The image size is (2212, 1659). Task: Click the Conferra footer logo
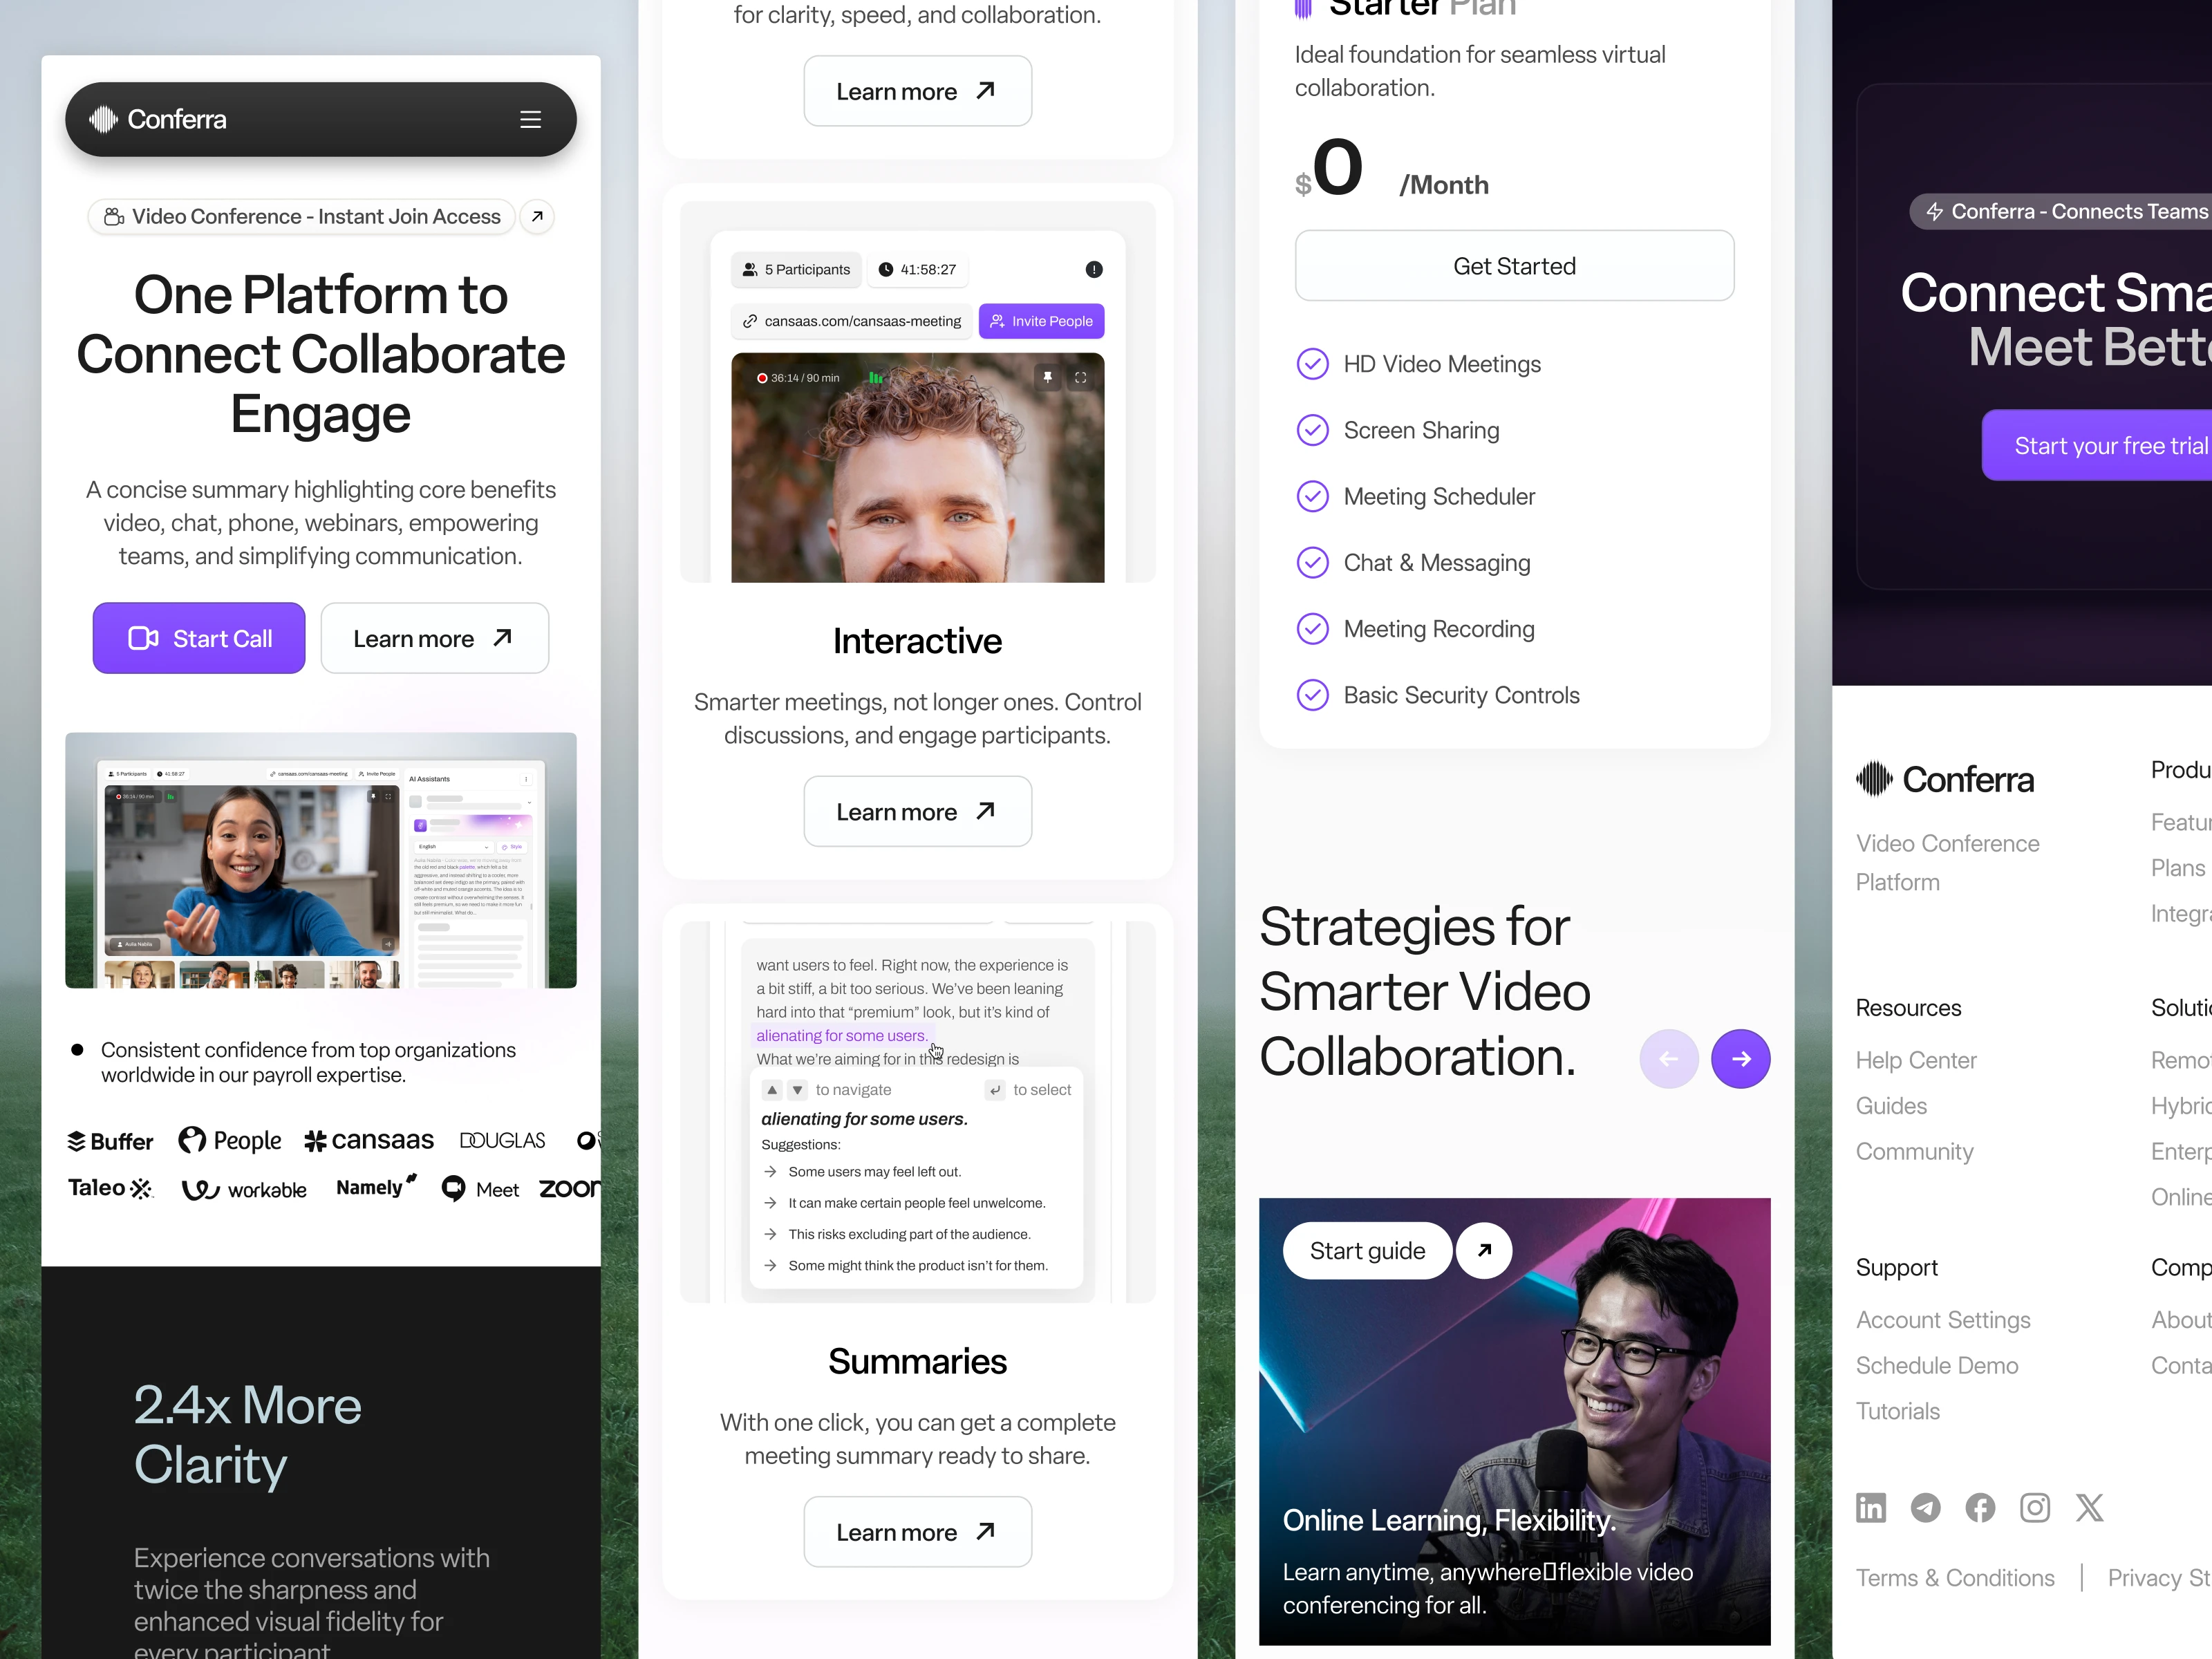tap(1944, 779)
